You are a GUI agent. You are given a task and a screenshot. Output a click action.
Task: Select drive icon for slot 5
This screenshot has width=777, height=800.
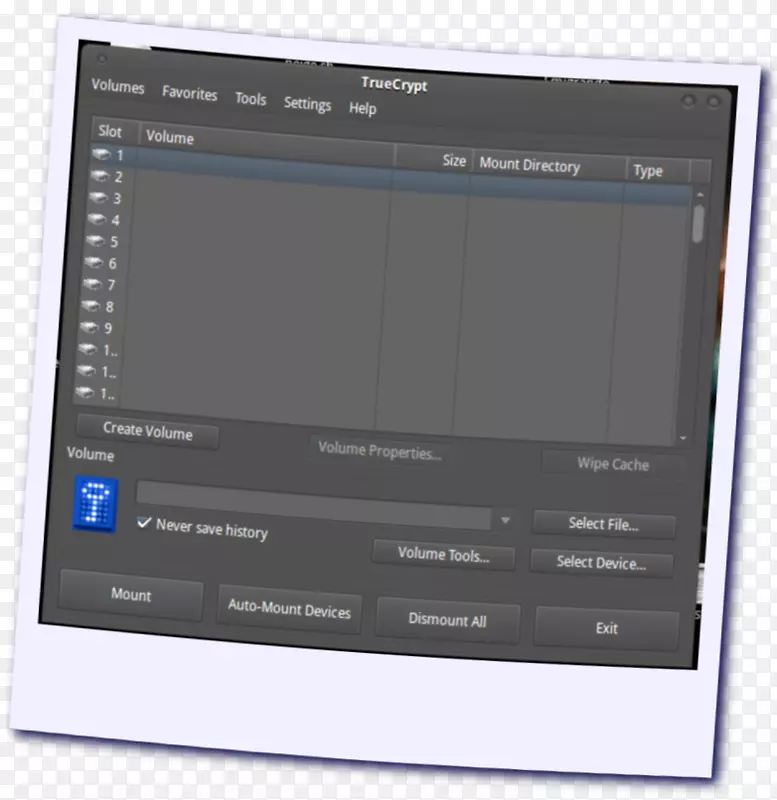pos(95,240)
